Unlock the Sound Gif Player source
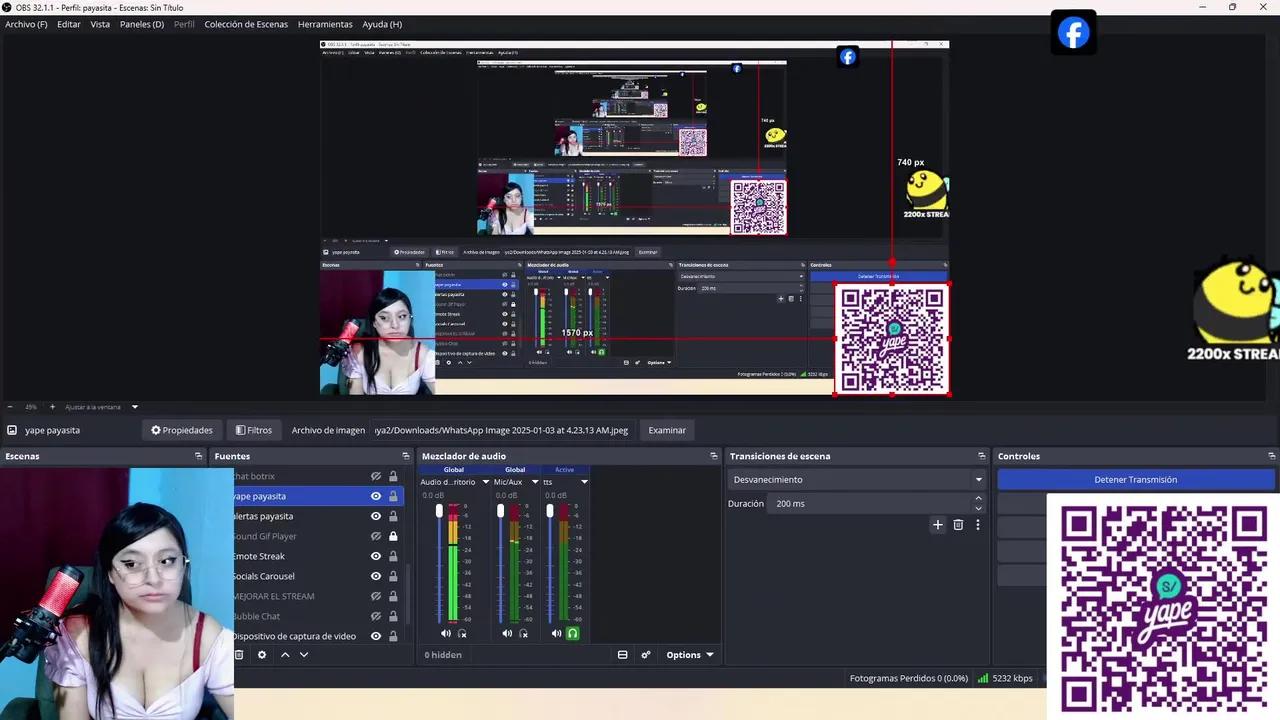Screen dimensions: 1280x720 [x=393, y=536]
